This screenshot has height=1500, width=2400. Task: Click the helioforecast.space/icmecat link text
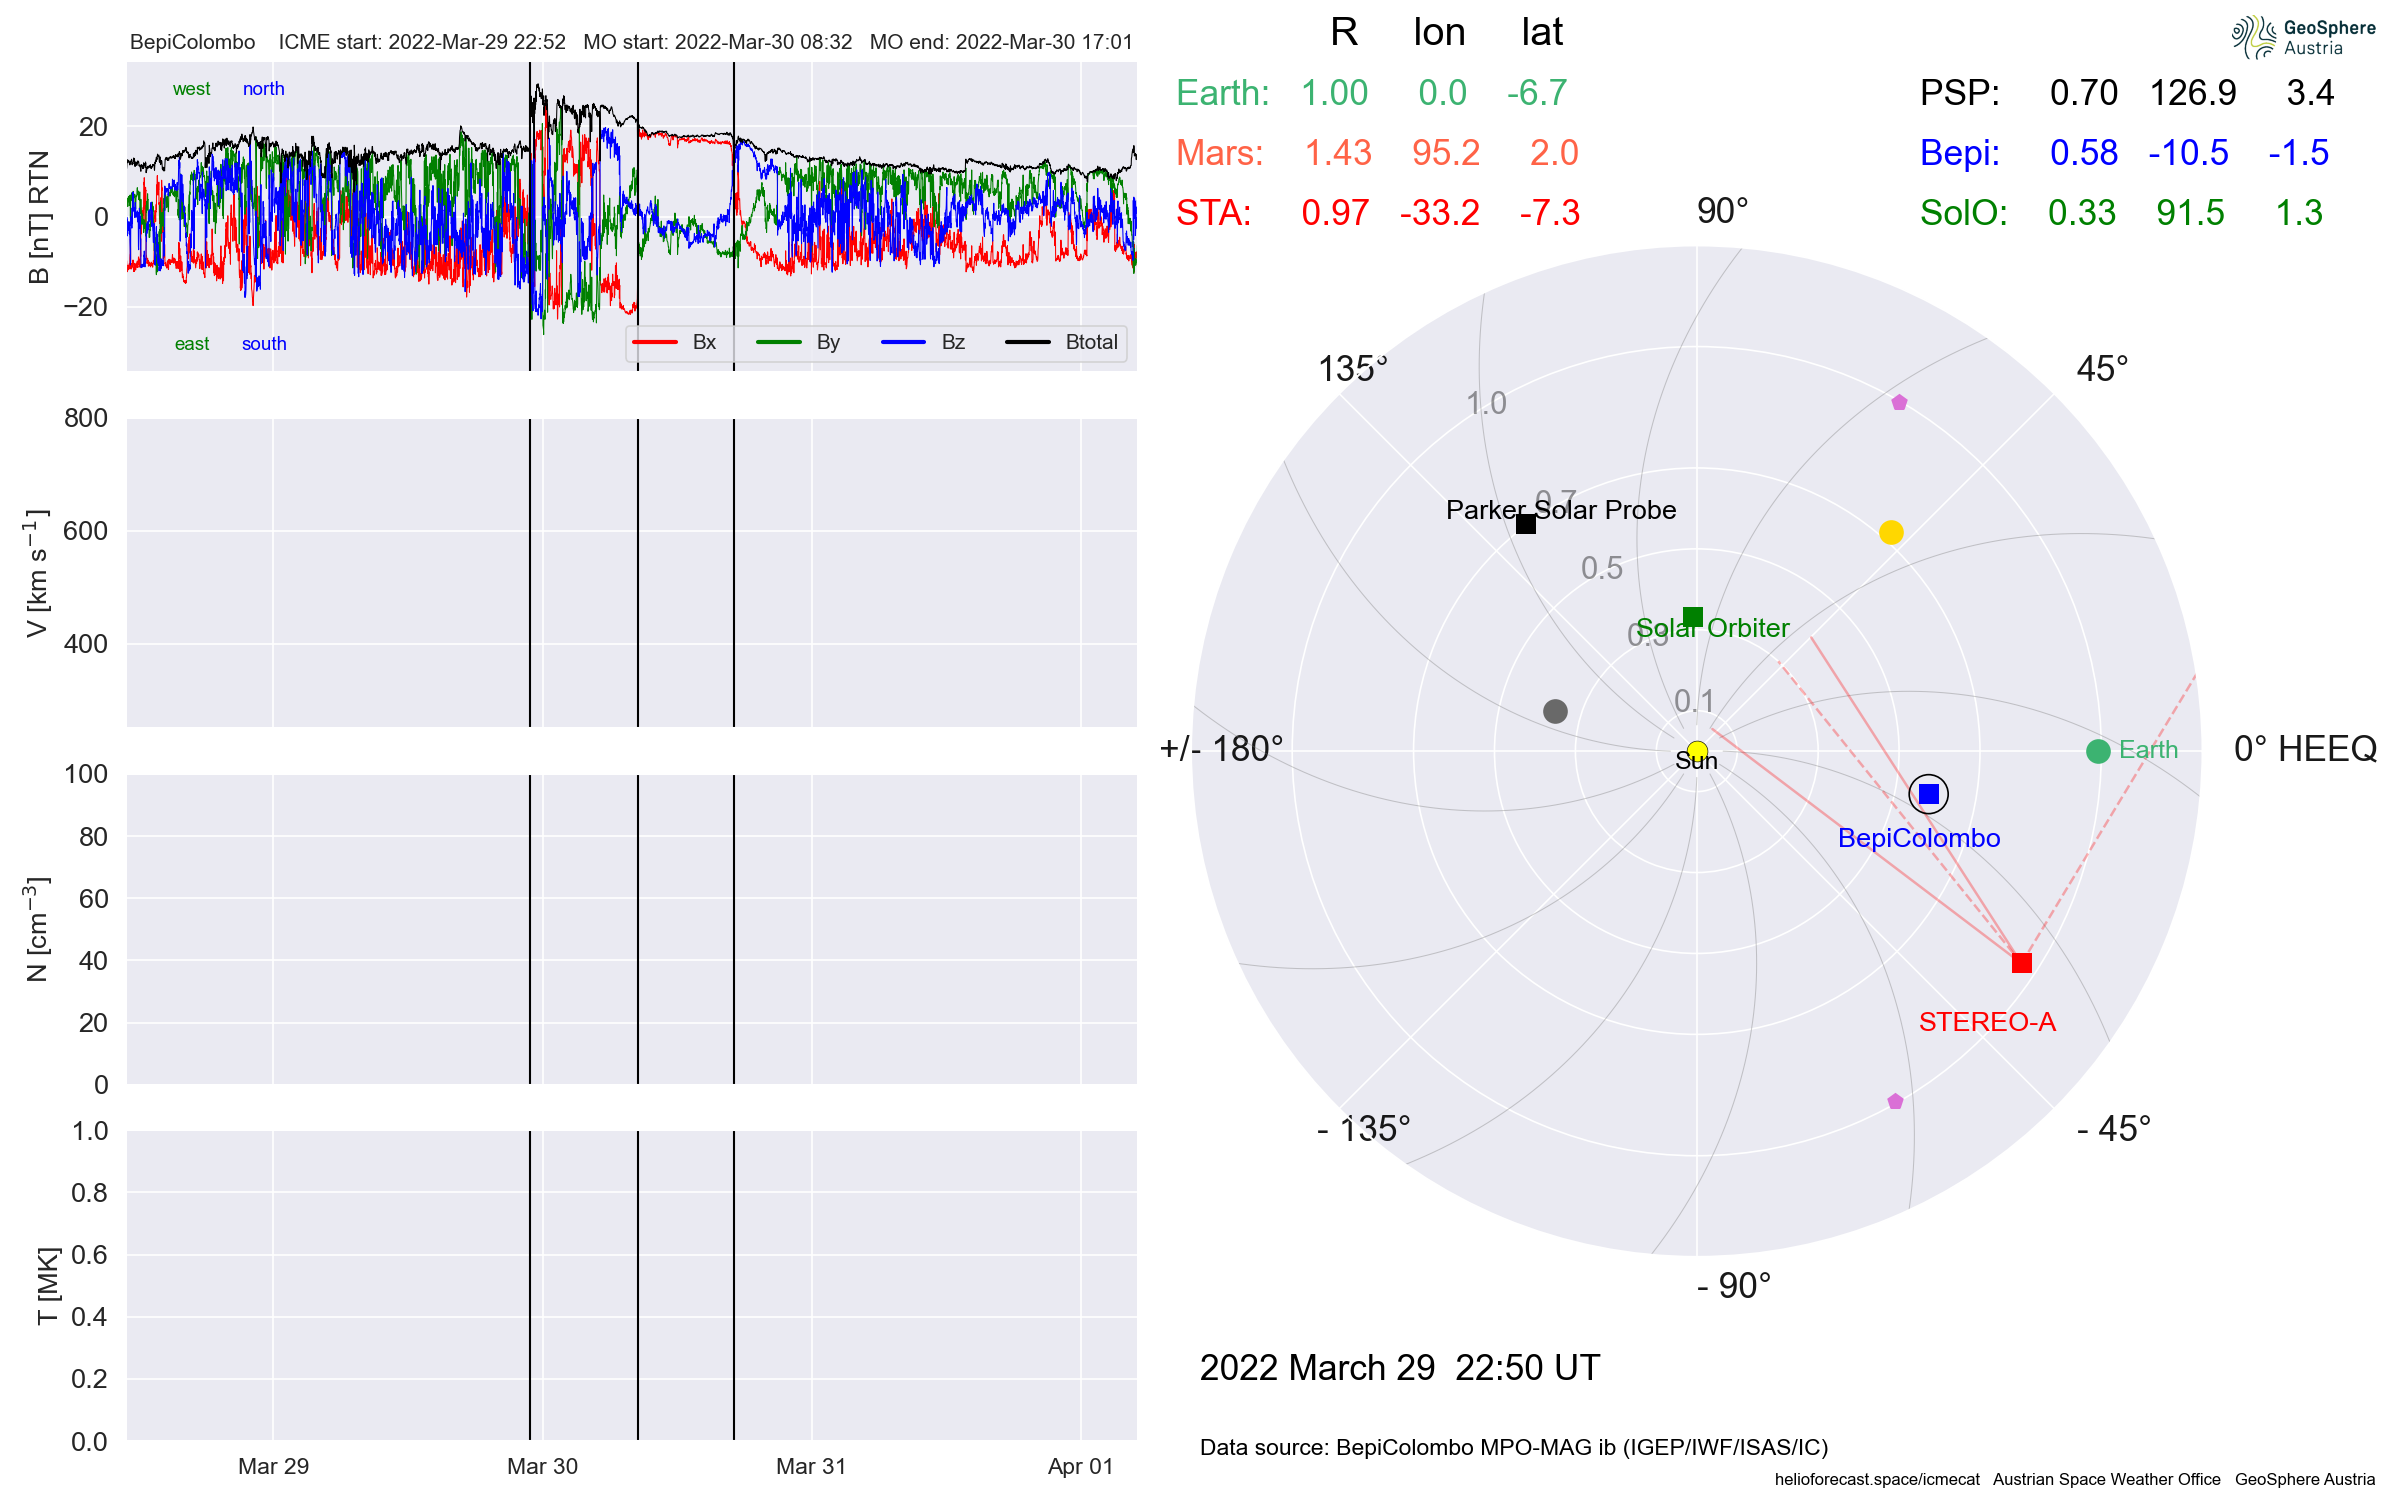tap(1877, 1479)
